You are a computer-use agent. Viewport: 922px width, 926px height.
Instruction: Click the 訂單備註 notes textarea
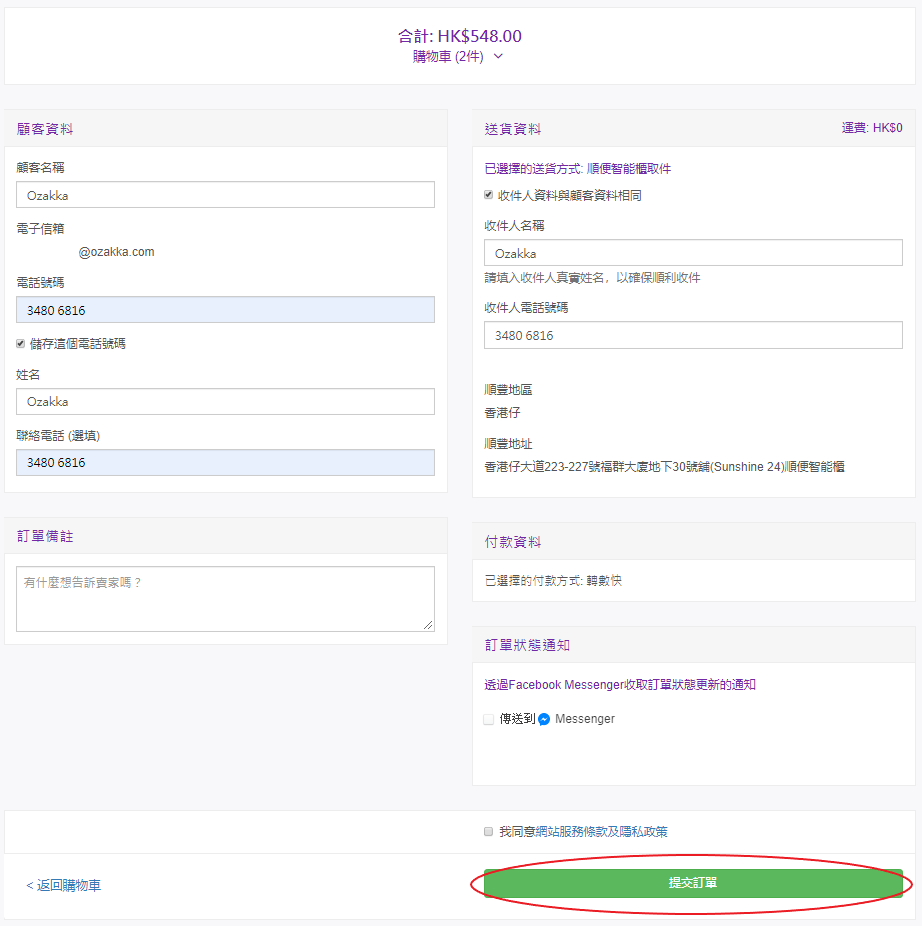click(x=225, y=598)
